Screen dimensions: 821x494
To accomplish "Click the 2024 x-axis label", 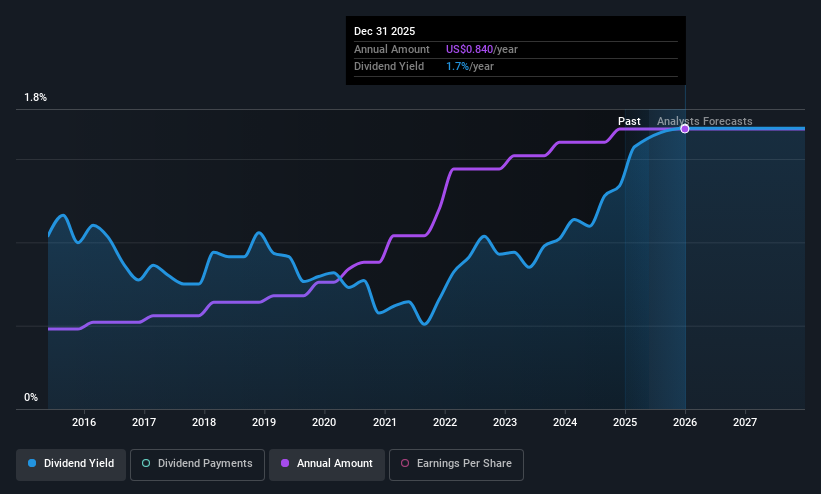I will point(565,422).
